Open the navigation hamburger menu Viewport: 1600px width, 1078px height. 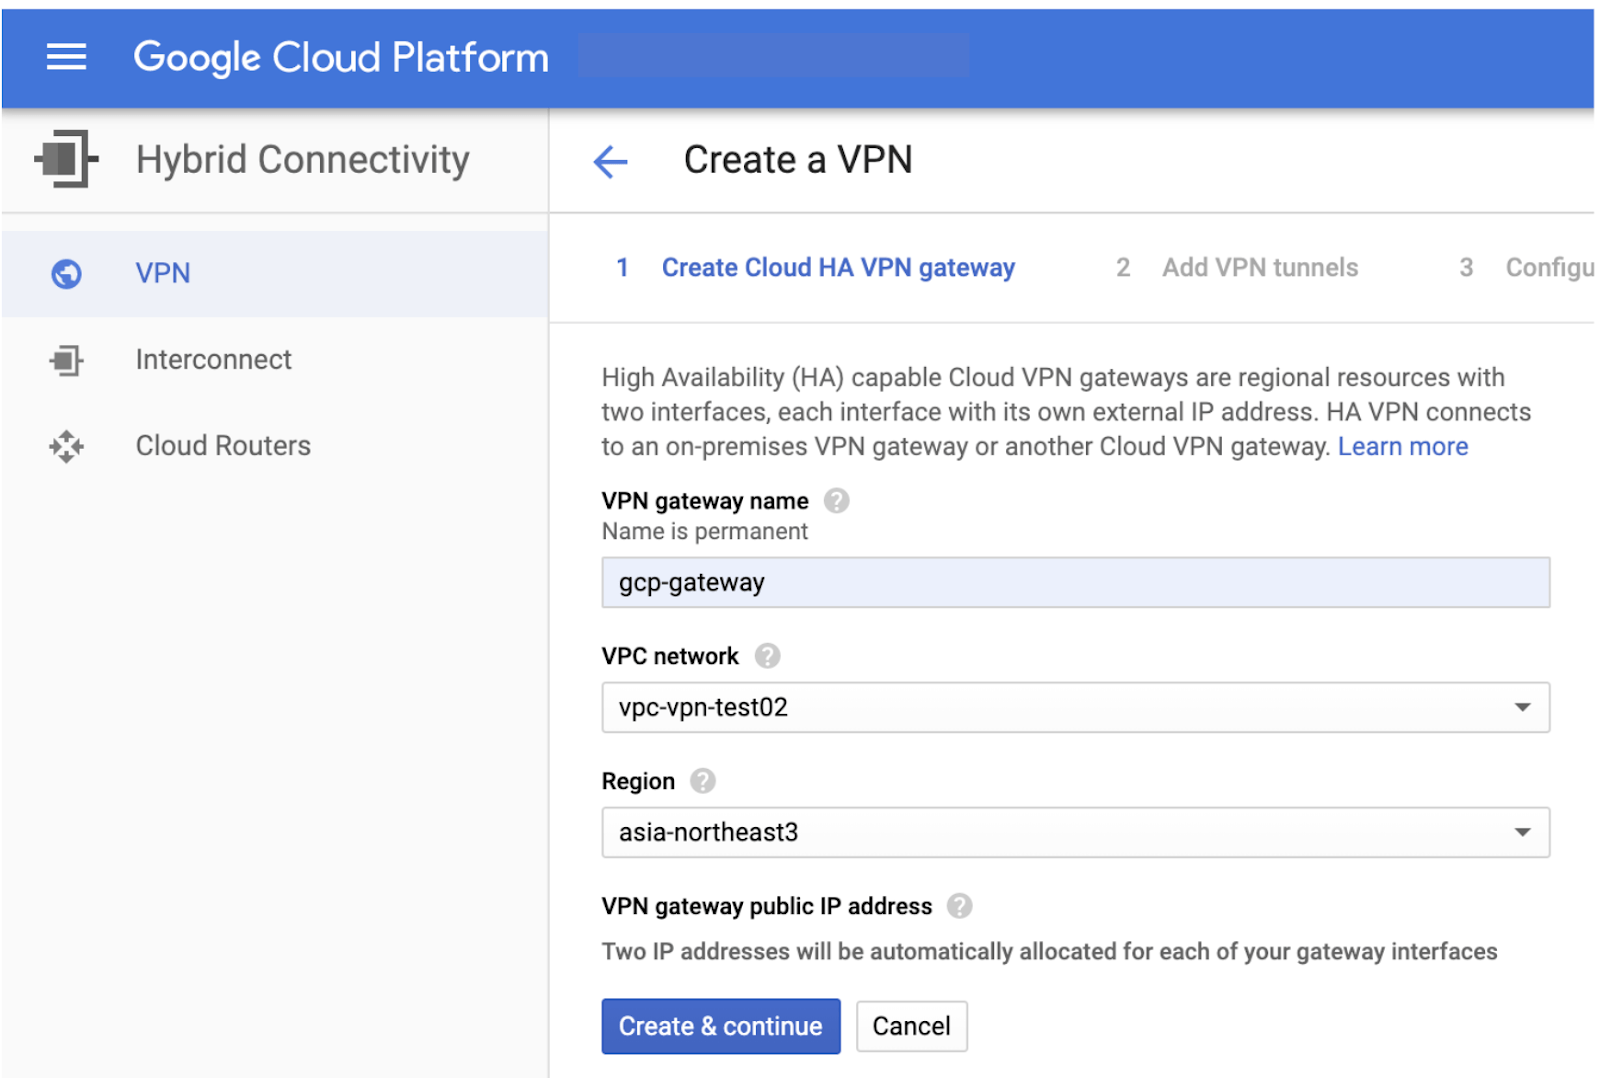[x=66, y=57]
